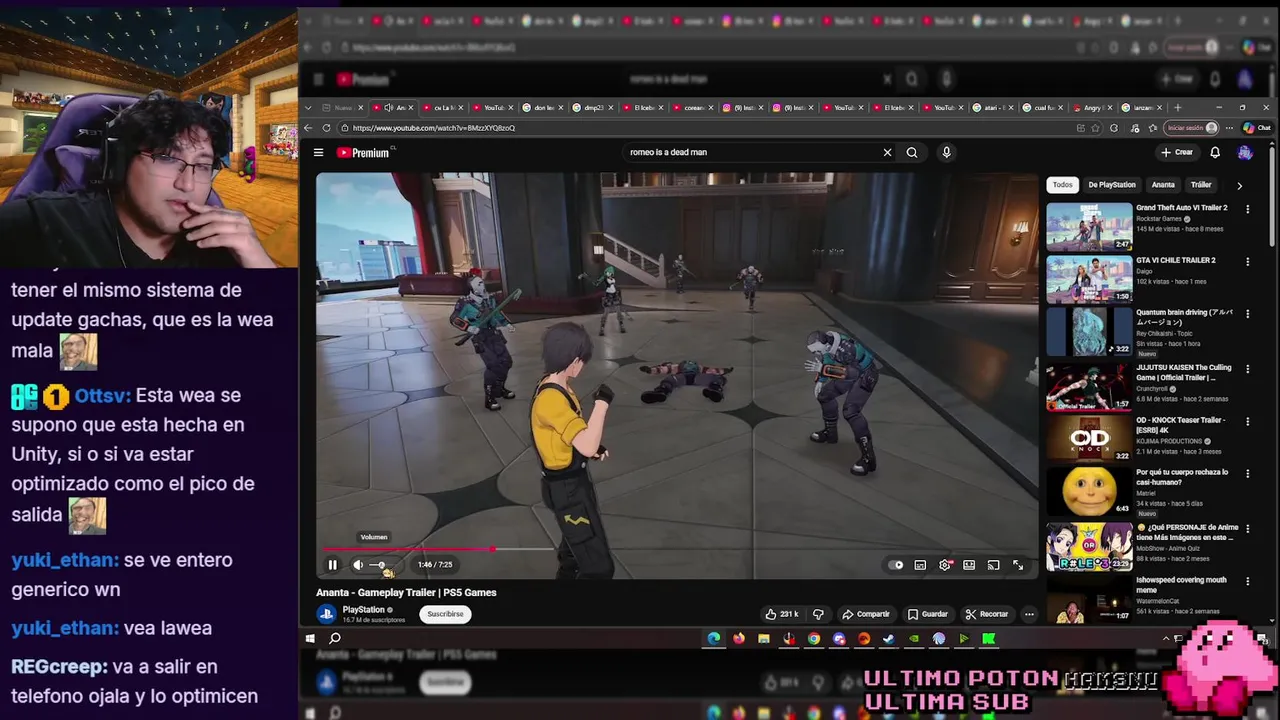Open the Copilot Chat button
1280x720 pixels.
[x=1256, y=128]
